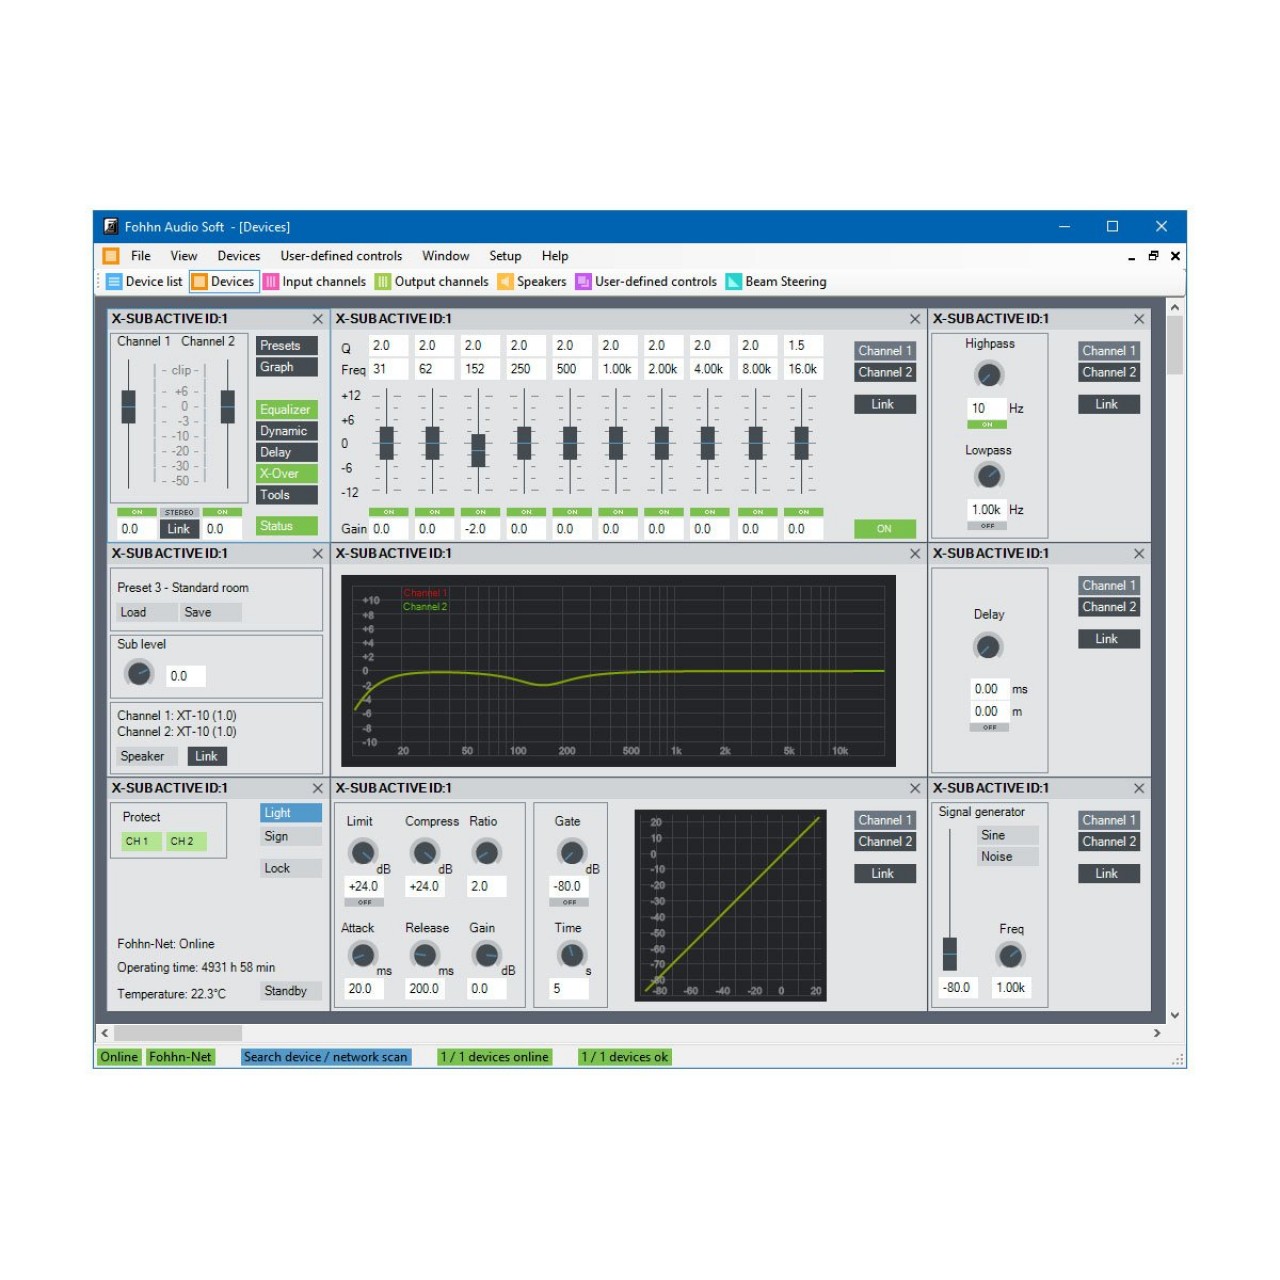The width and height of the screenshot is (1280, 1280).
Task: Toggle the Lowpass OFF indicator
Action: click(987, 526)
